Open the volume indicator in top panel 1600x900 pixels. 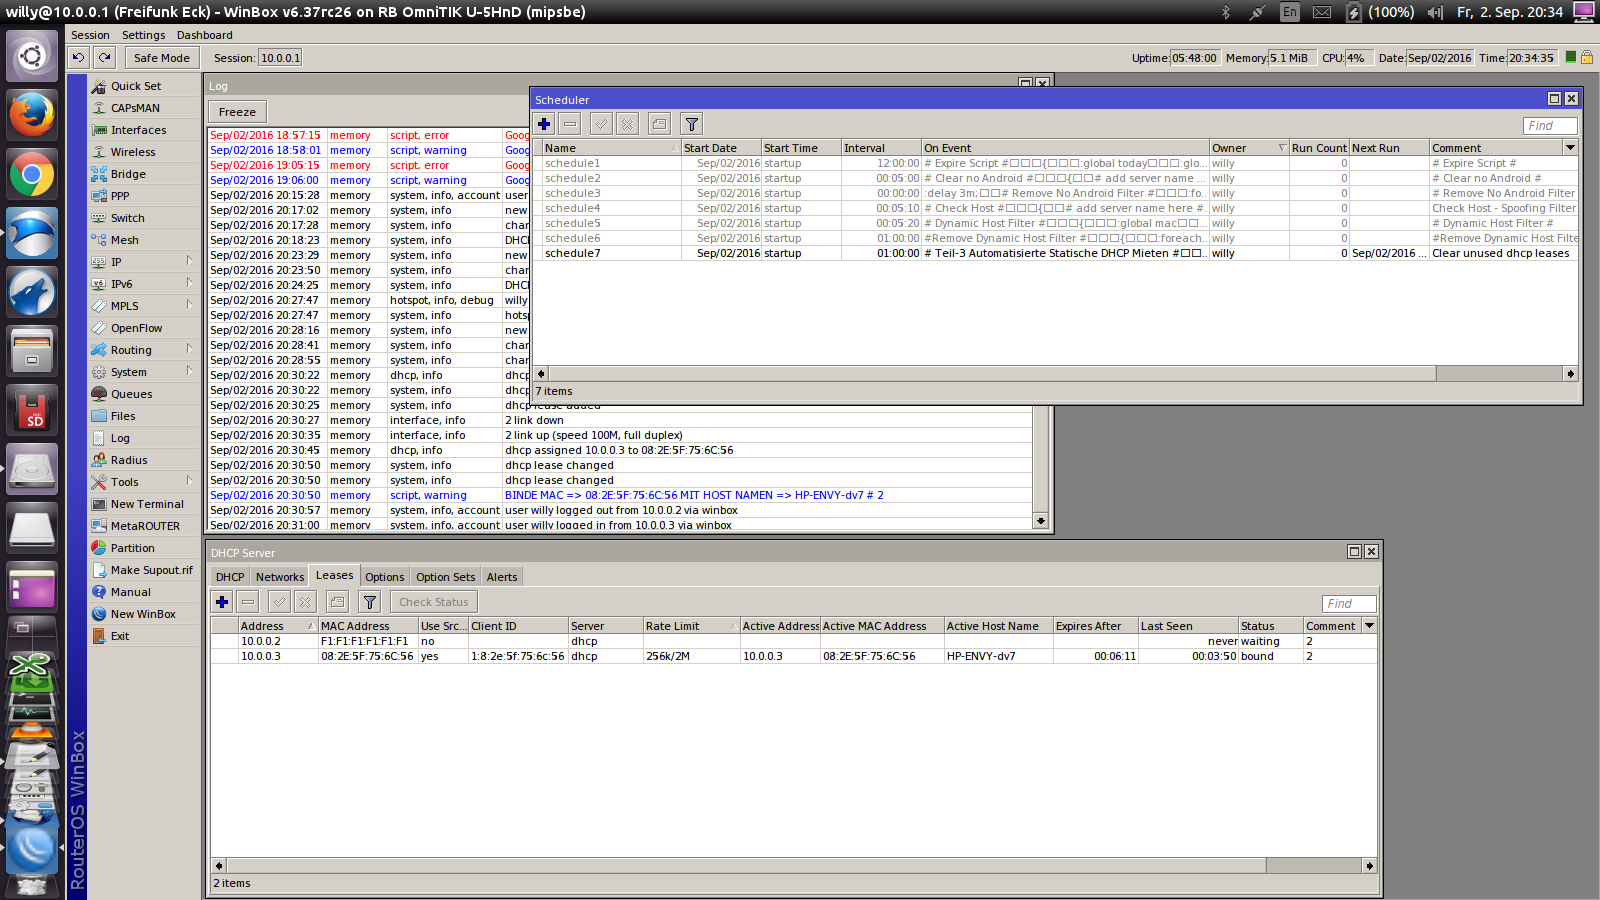1436,12
